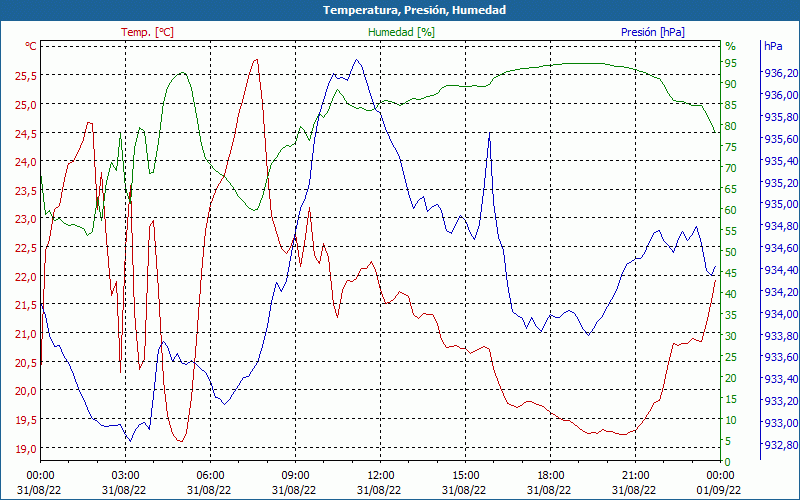Click the 935,60 pressure axis value
The height and width of the screenshot is (500, 800).
coord(781,139)
